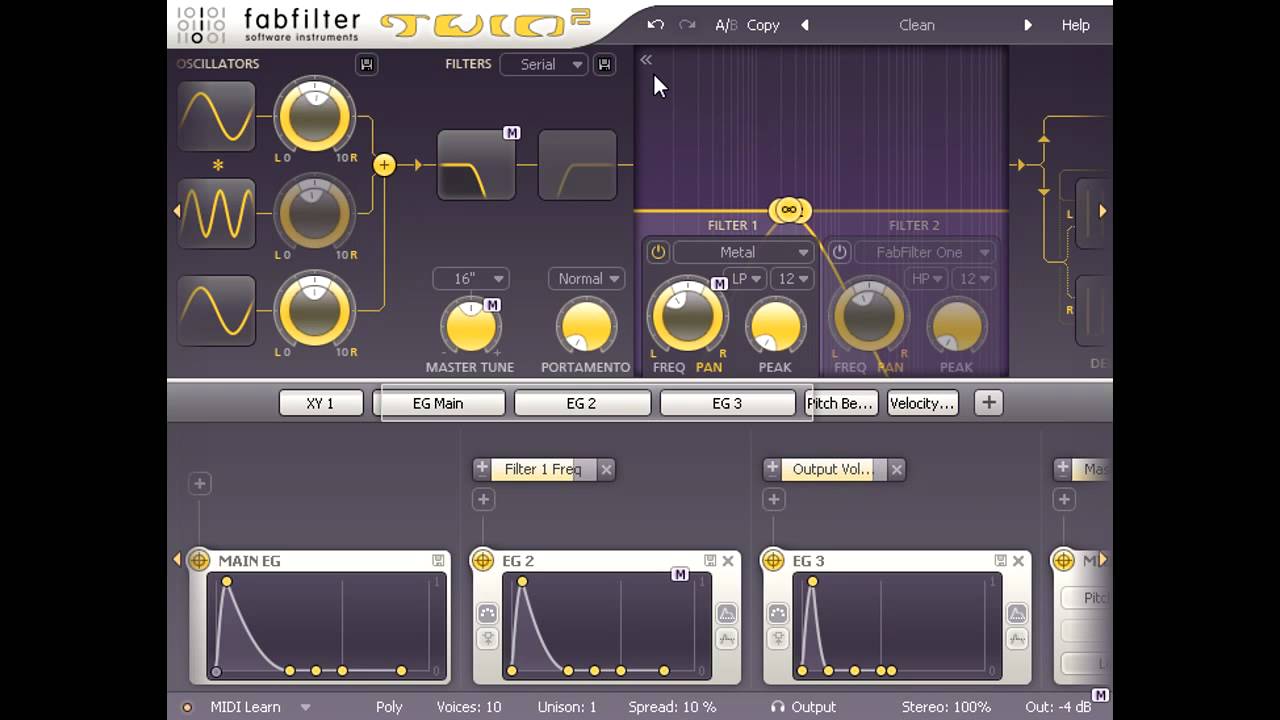The width and height of the screenshot is (1280, 720).
Task: Click the Master Tune knob
Action: pyautogui.click(x=471, y=326)
